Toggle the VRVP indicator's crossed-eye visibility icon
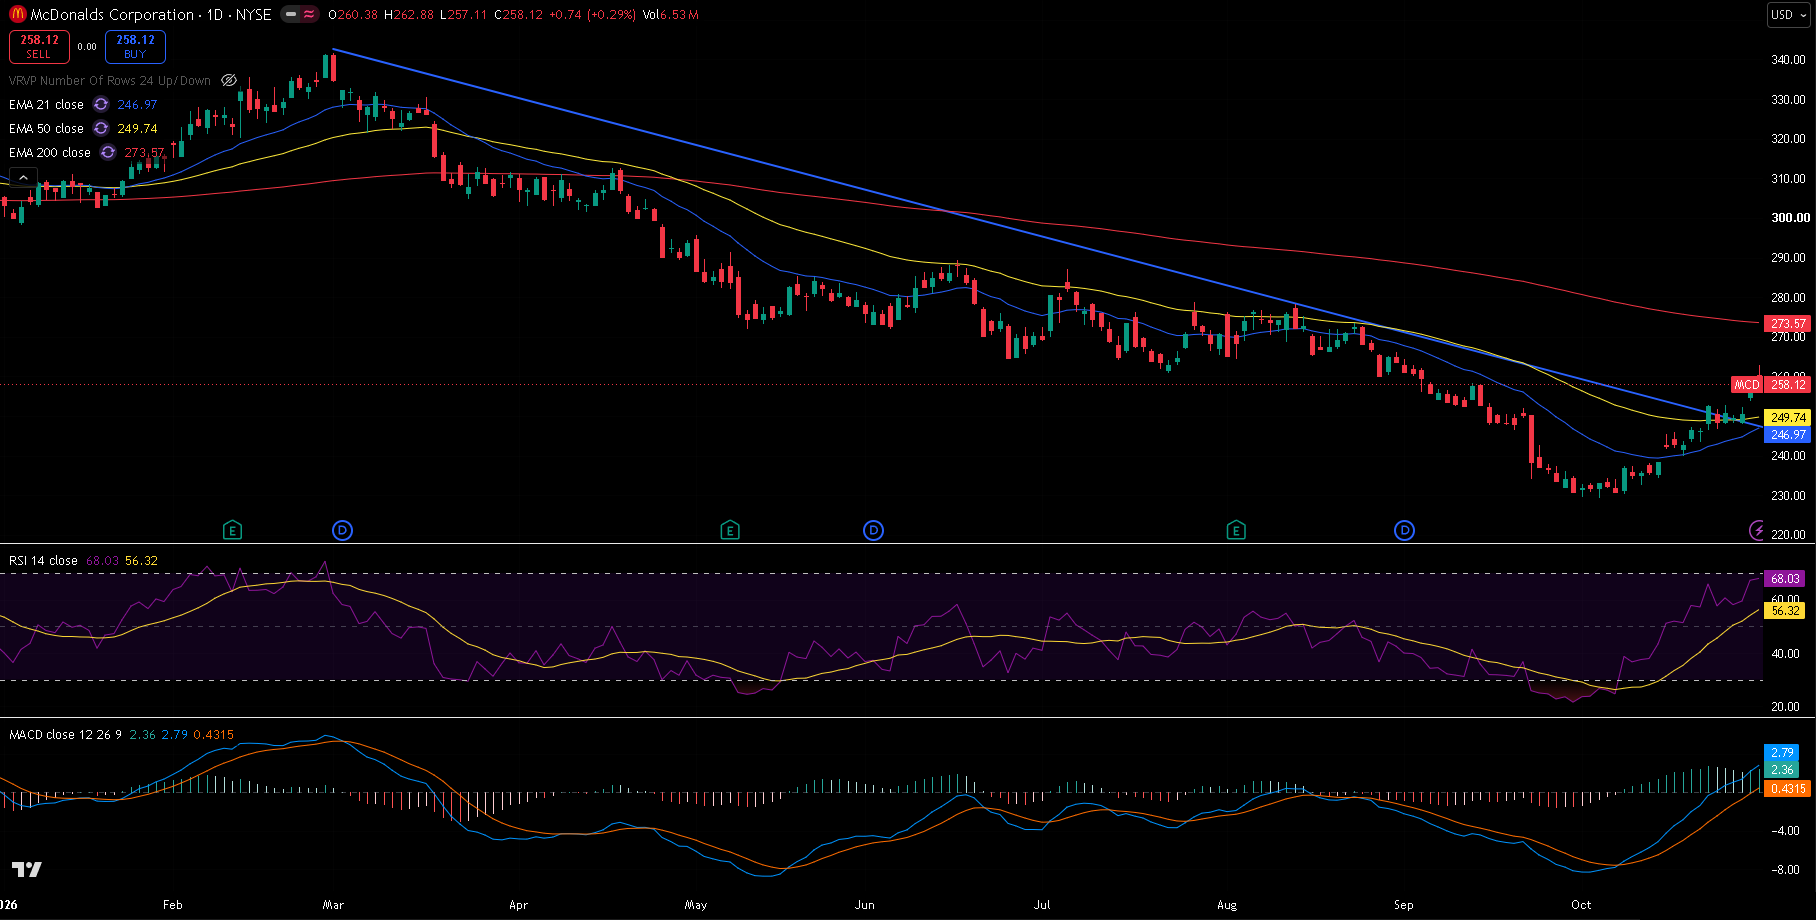1816x920 pixels. [228, 81]
